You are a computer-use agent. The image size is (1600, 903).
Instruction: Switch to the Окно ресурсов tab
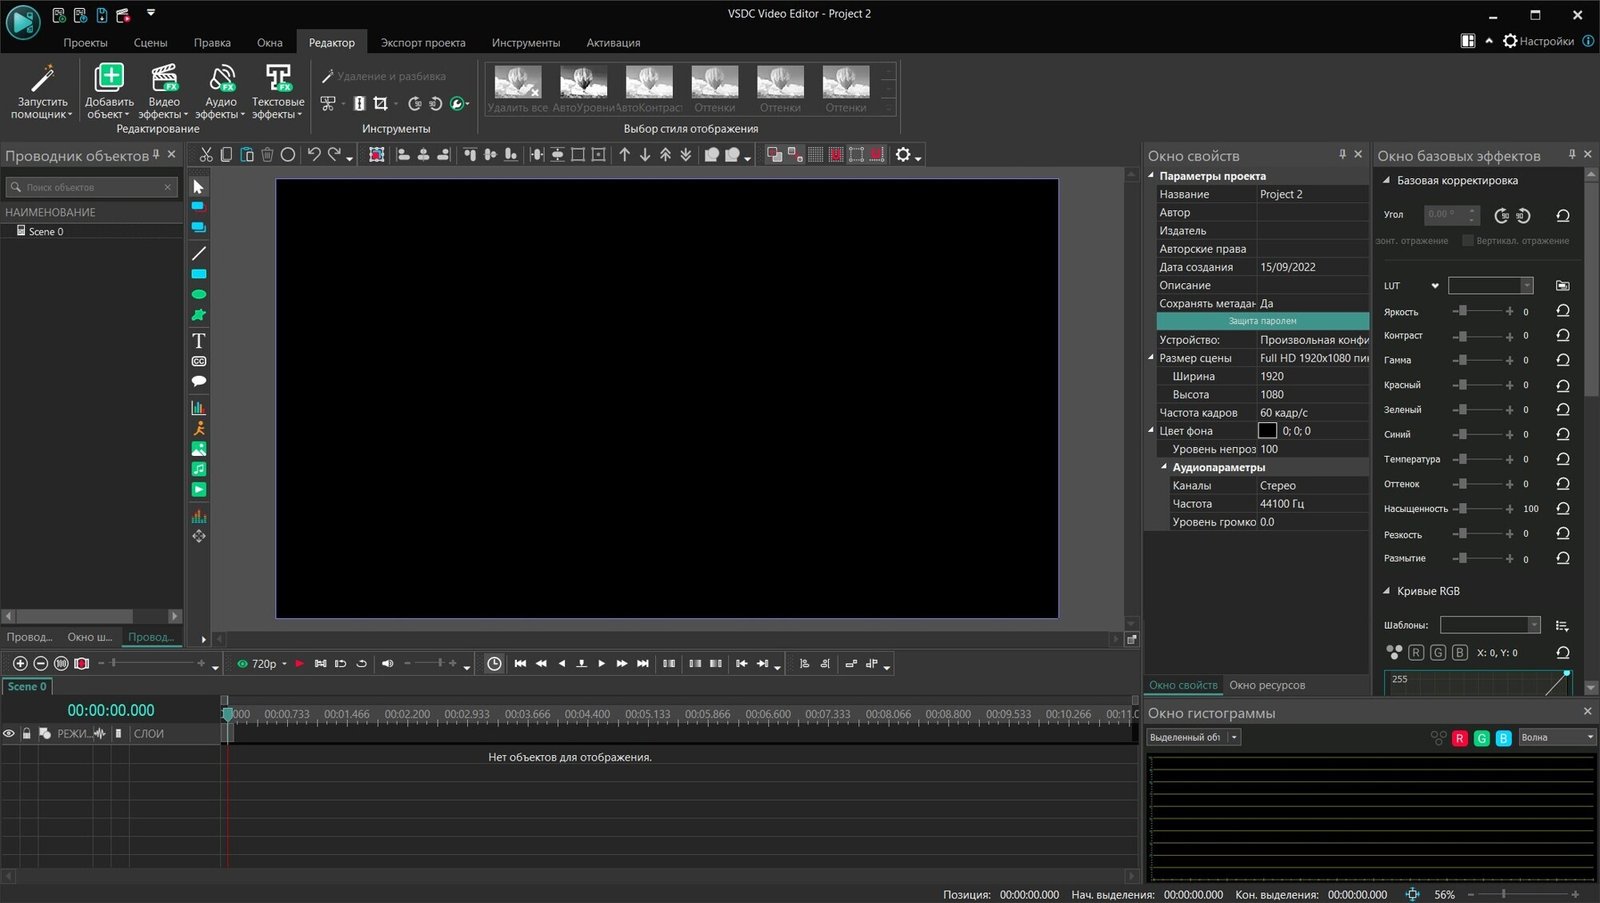(1267, 685)
